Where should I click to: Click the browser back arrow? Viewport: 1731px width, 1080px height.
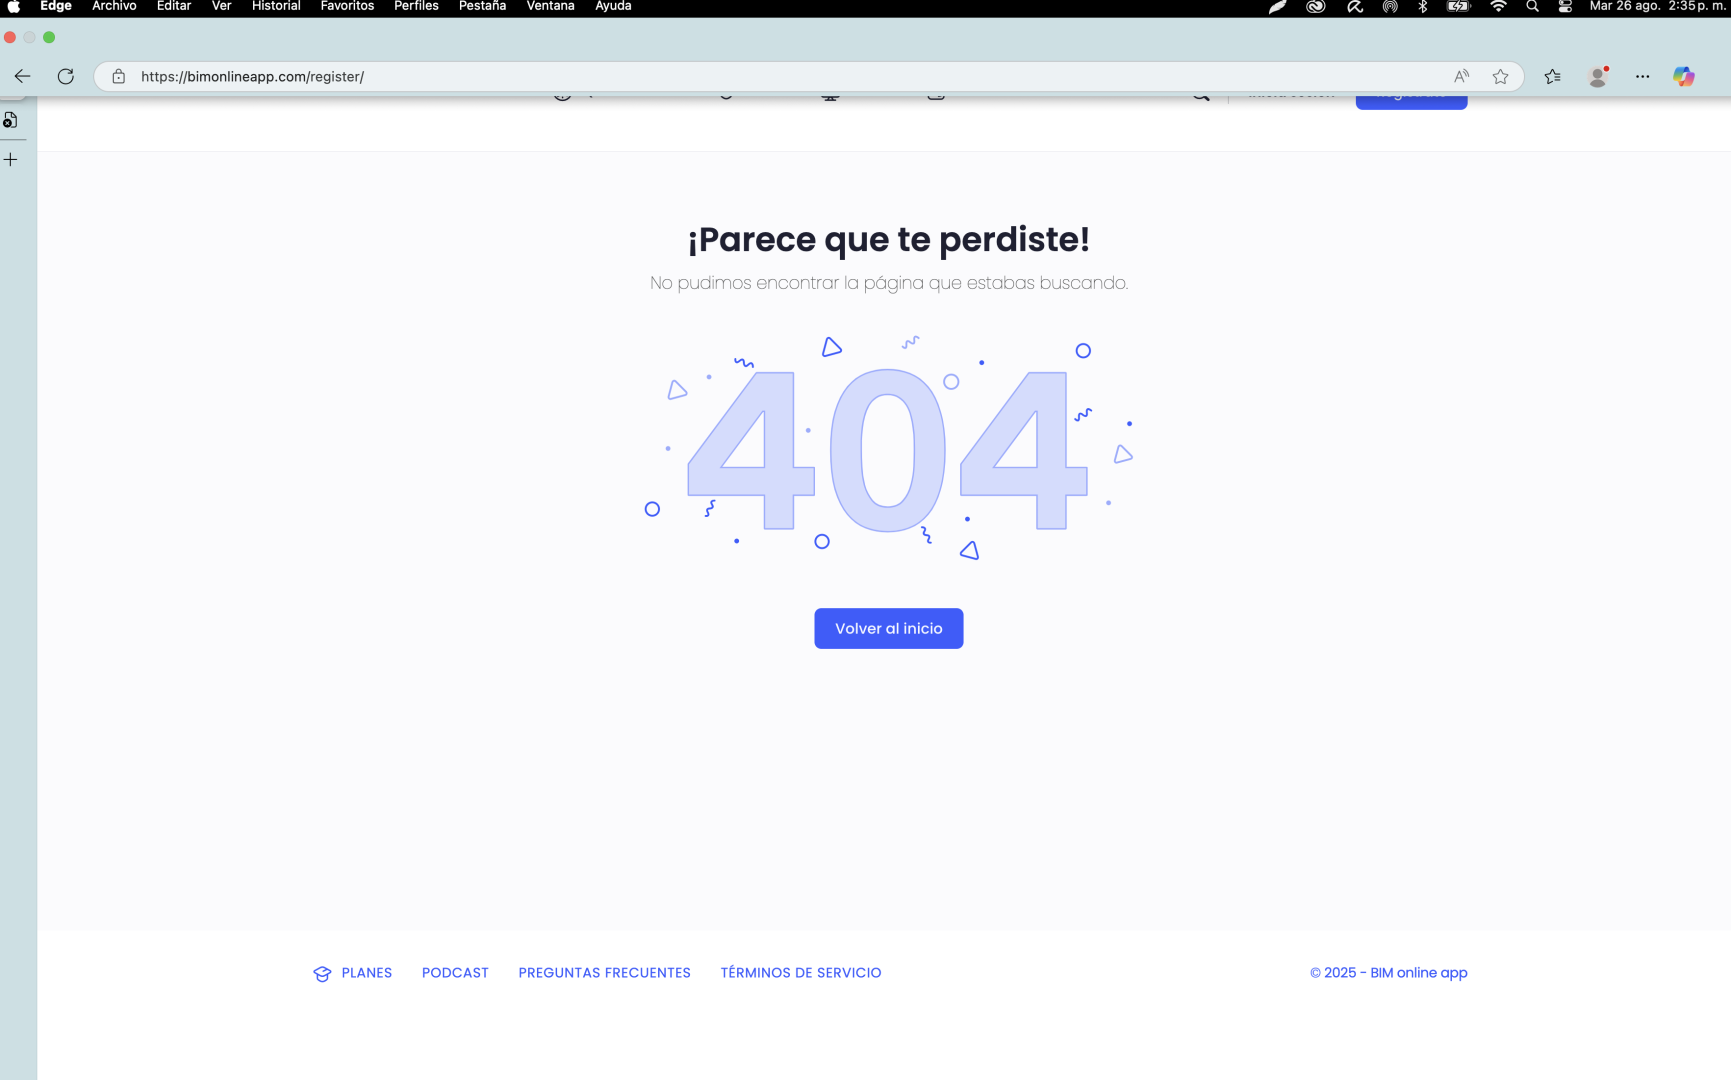pos(22,76)
